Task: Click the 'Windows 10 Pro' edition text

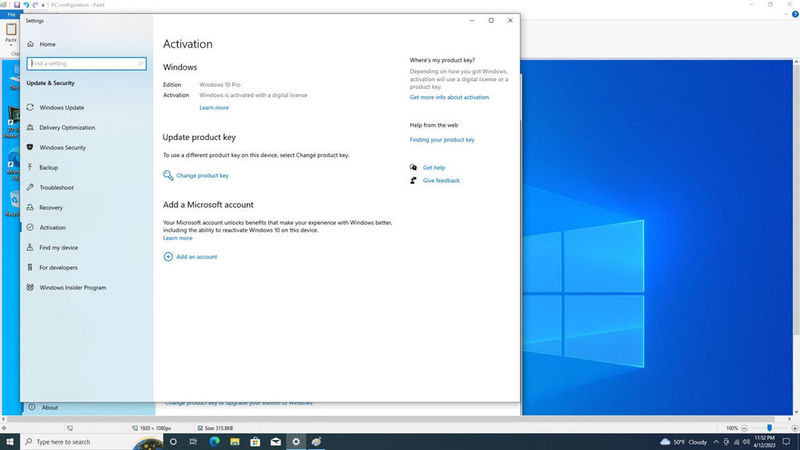Action: coord(220,85)
